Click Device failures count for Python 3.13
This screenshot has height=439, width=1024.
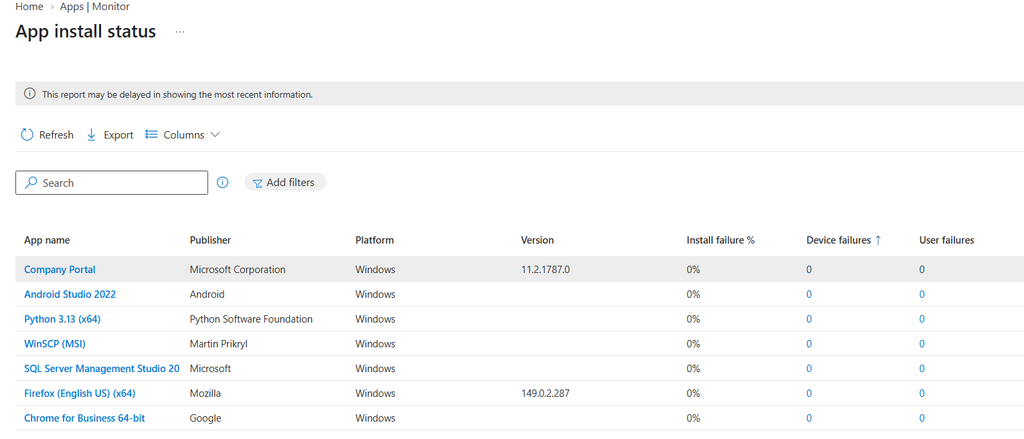[x=809, y=319]
